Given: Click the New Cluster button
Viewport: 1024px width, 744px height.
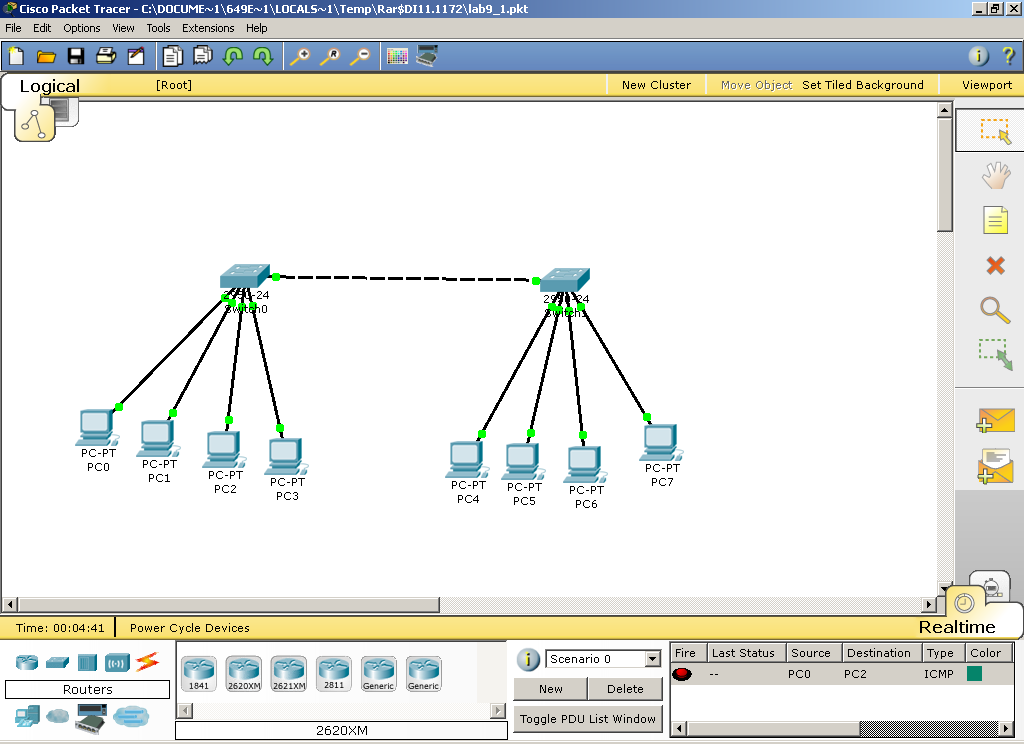Looking at the screenshot, I should coord(656,85).
